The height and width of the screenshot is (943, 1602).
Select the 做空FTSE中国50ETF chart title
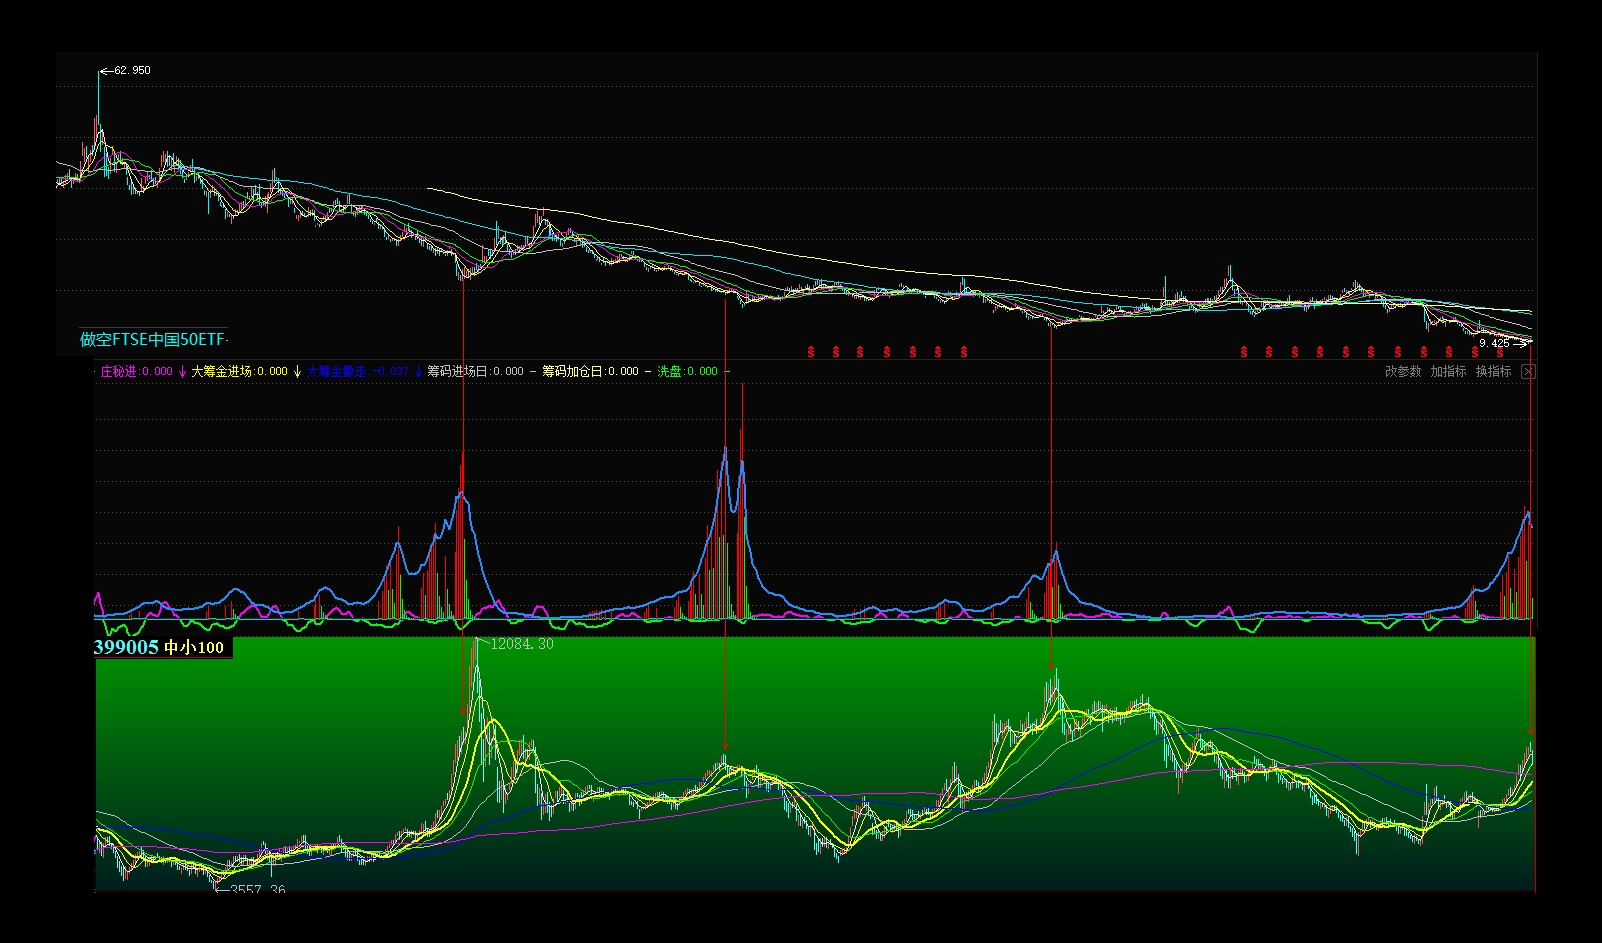click(x=155, y=340)
